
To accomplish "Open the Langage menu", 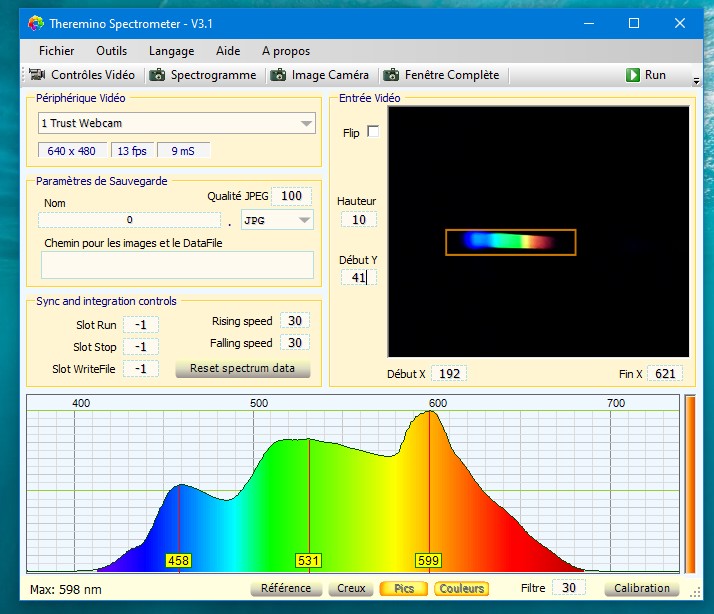I will click(171, 51).
